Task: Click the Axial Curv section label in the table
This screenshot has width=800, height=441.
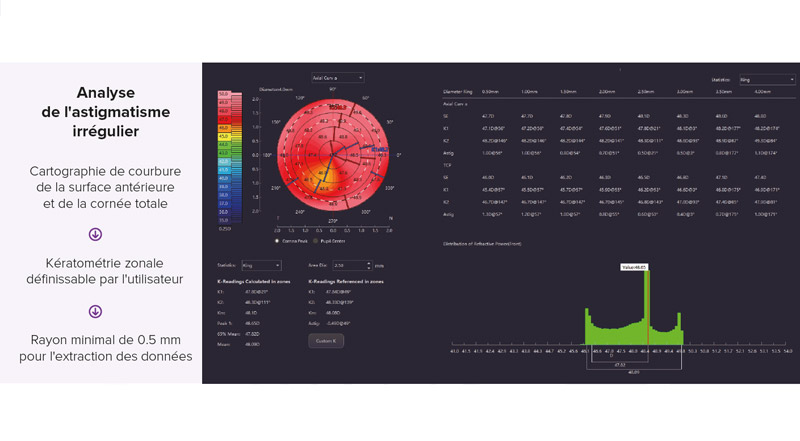Action: (x=455, y=104)
